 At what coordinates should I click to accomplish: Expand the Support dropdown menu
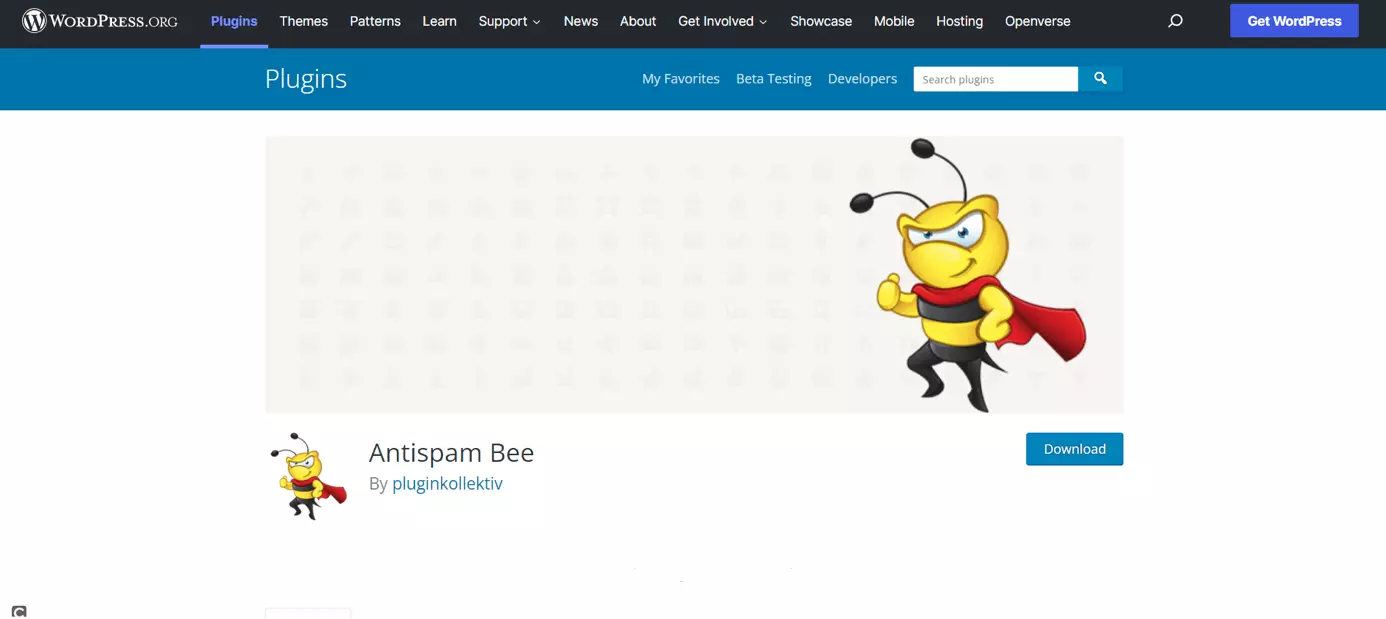[x=509, y=21]
